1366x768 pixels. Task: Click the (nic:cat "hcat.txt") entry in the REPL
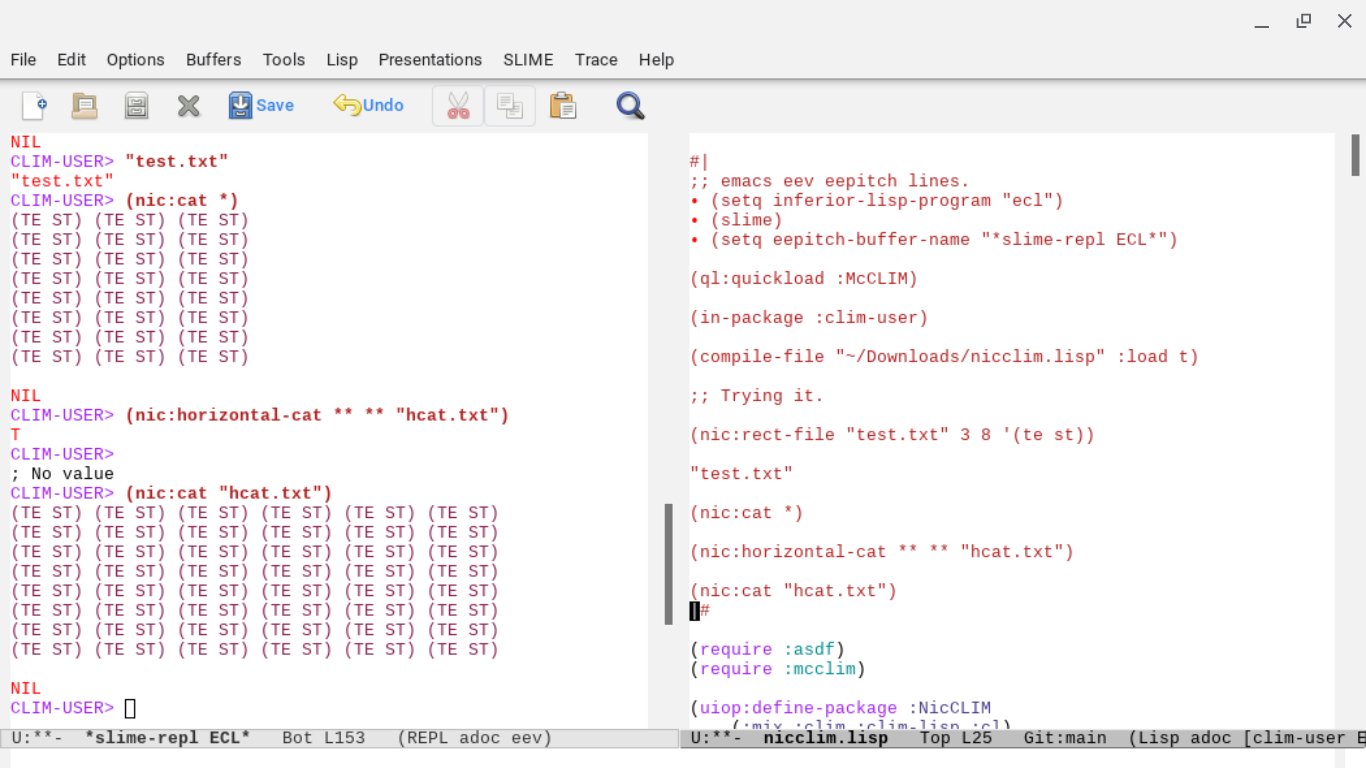pyautogui.click(x=228, y=493)
